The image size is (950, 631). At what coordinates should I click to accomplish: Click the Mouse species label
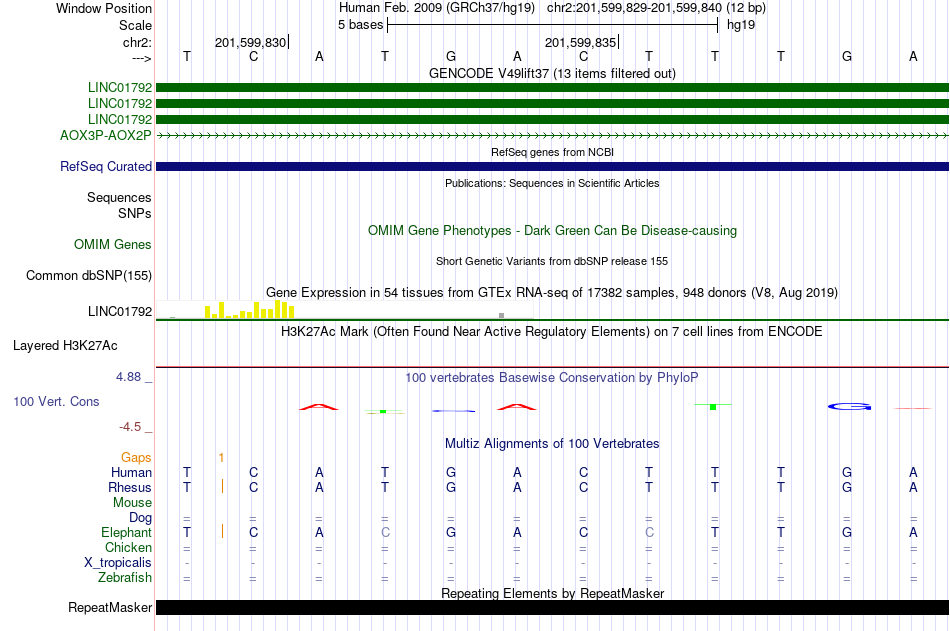[132, 502]
